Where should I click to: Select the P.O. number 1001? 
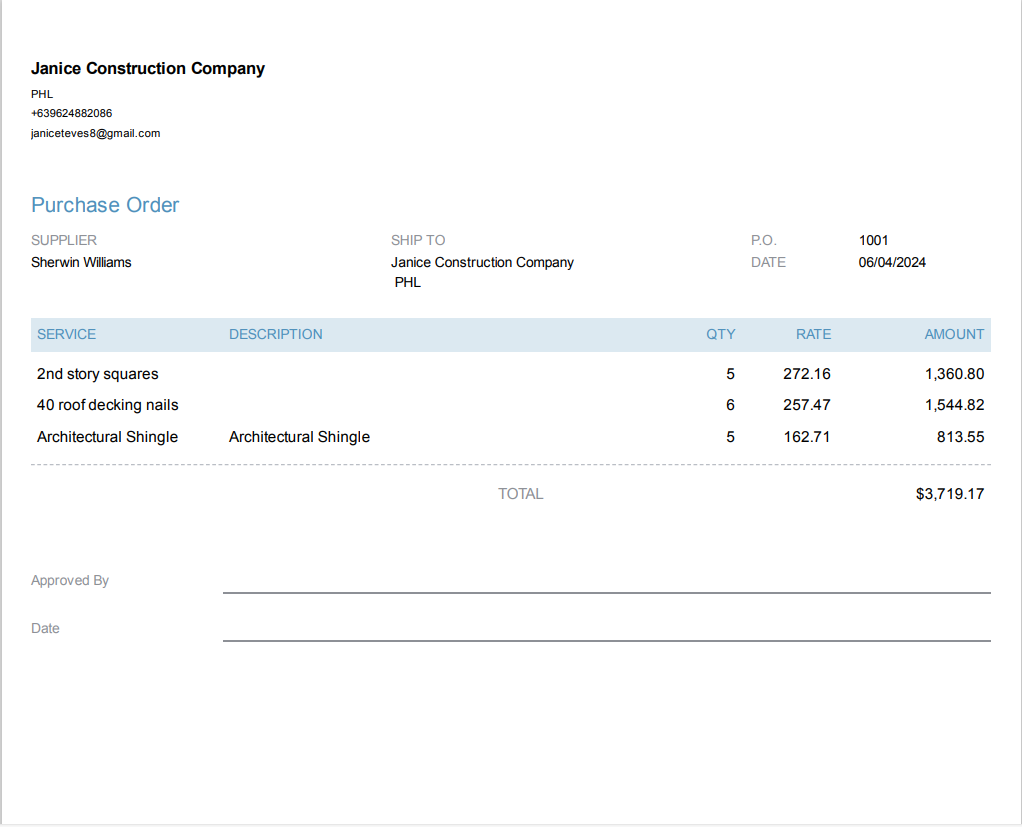coord(873,240)
